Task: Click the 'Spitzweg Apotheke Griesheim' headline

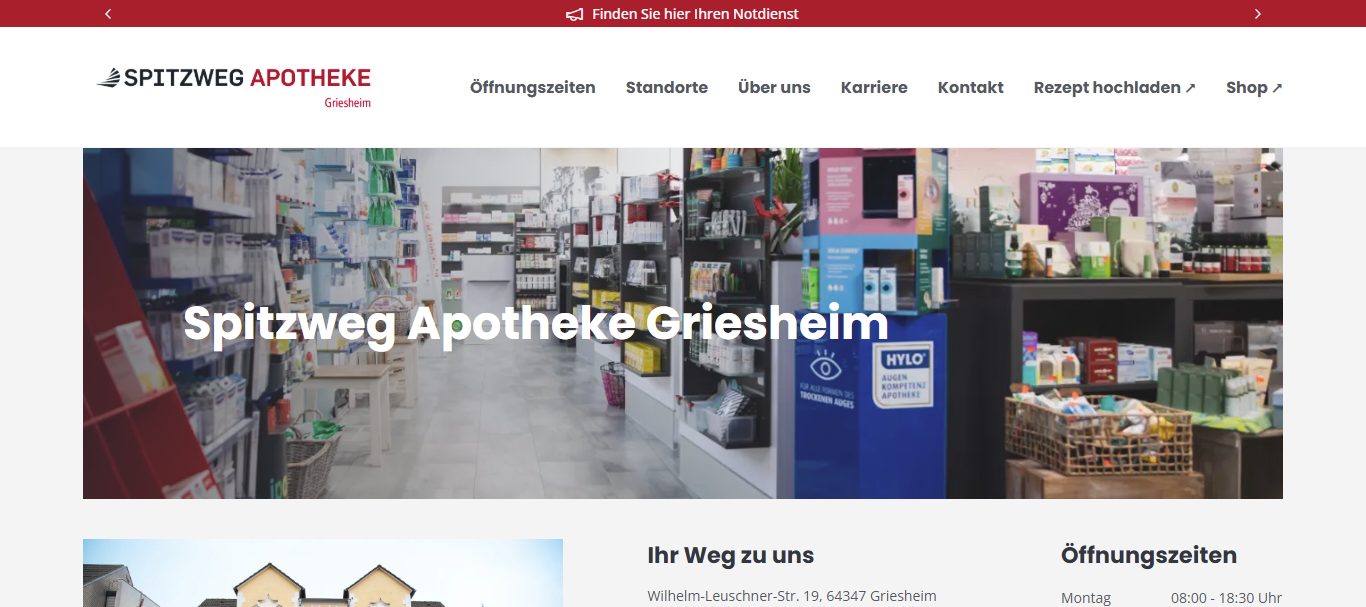Action: (536, 324)
